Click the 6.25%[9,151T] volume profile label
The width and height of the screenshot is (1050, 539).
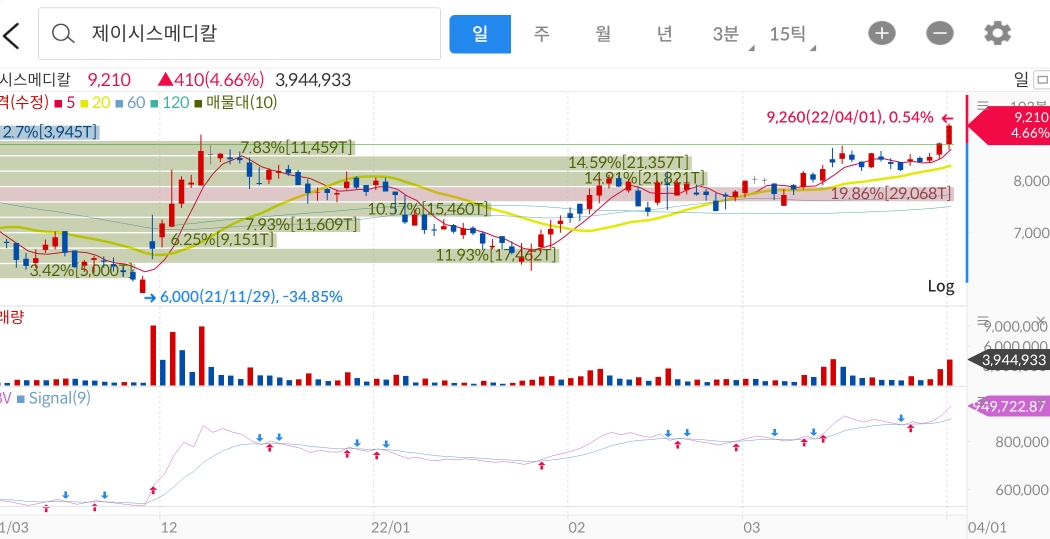(x=222, y=239)
